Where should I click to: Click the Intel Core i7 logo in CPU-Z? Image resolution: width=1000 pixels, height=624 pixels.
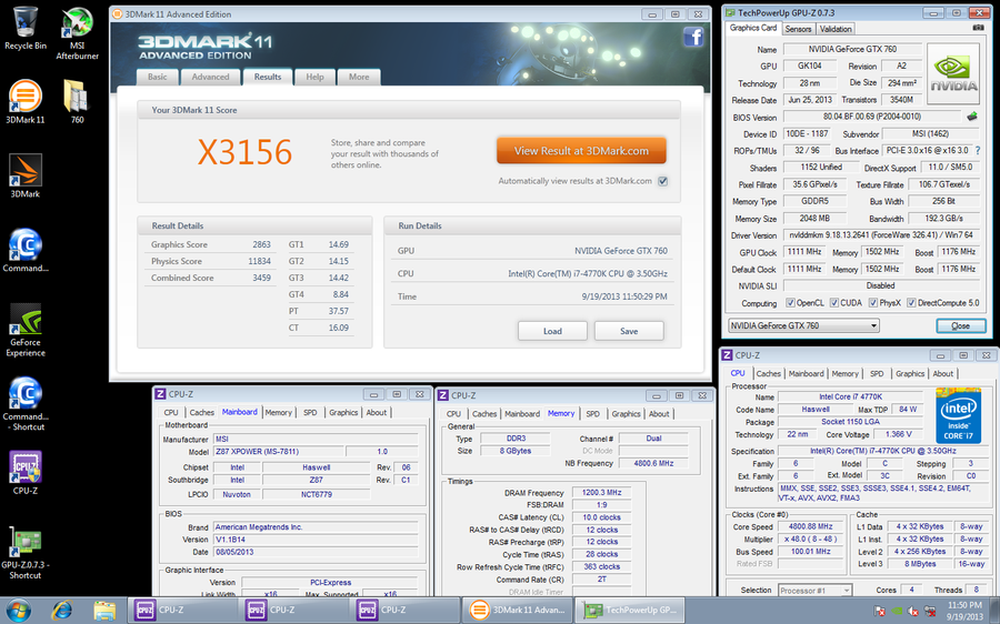pos(959,415)
